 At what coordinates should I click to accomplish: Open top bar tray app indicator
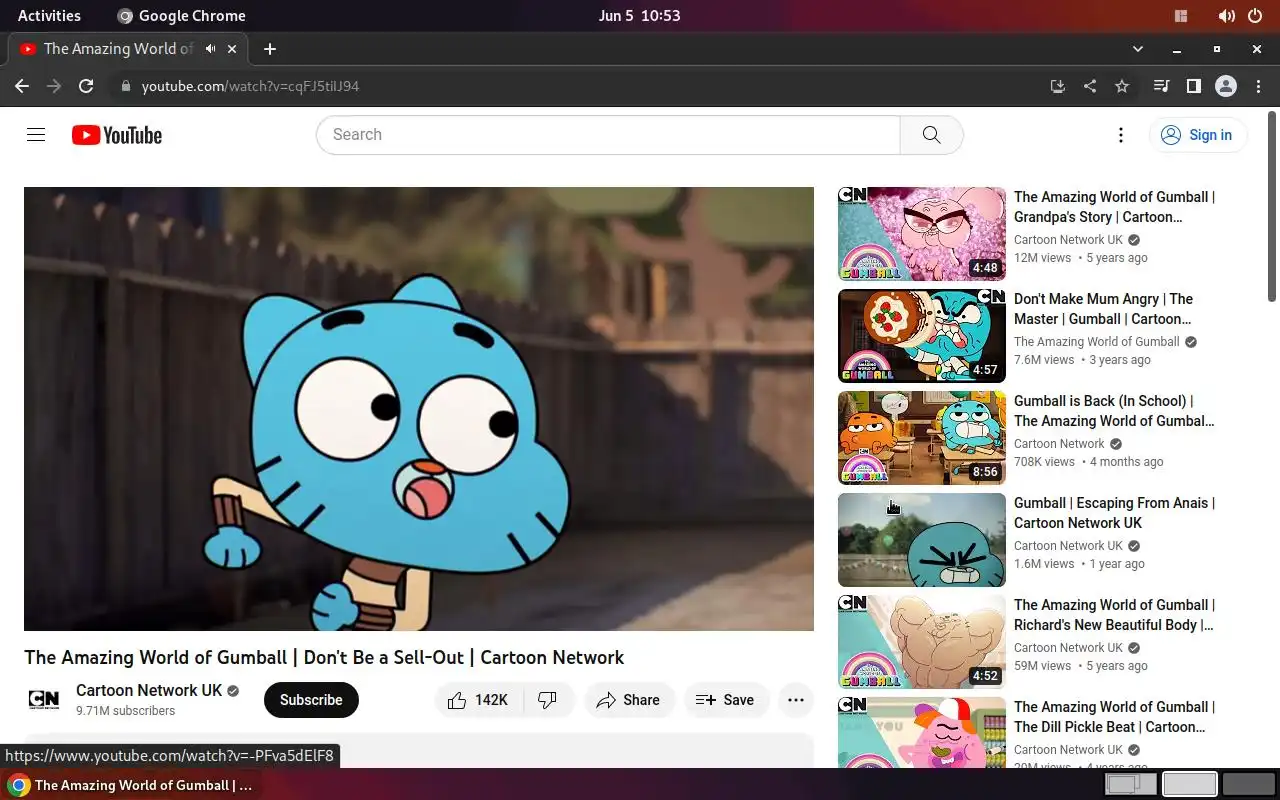[1181, 16]
